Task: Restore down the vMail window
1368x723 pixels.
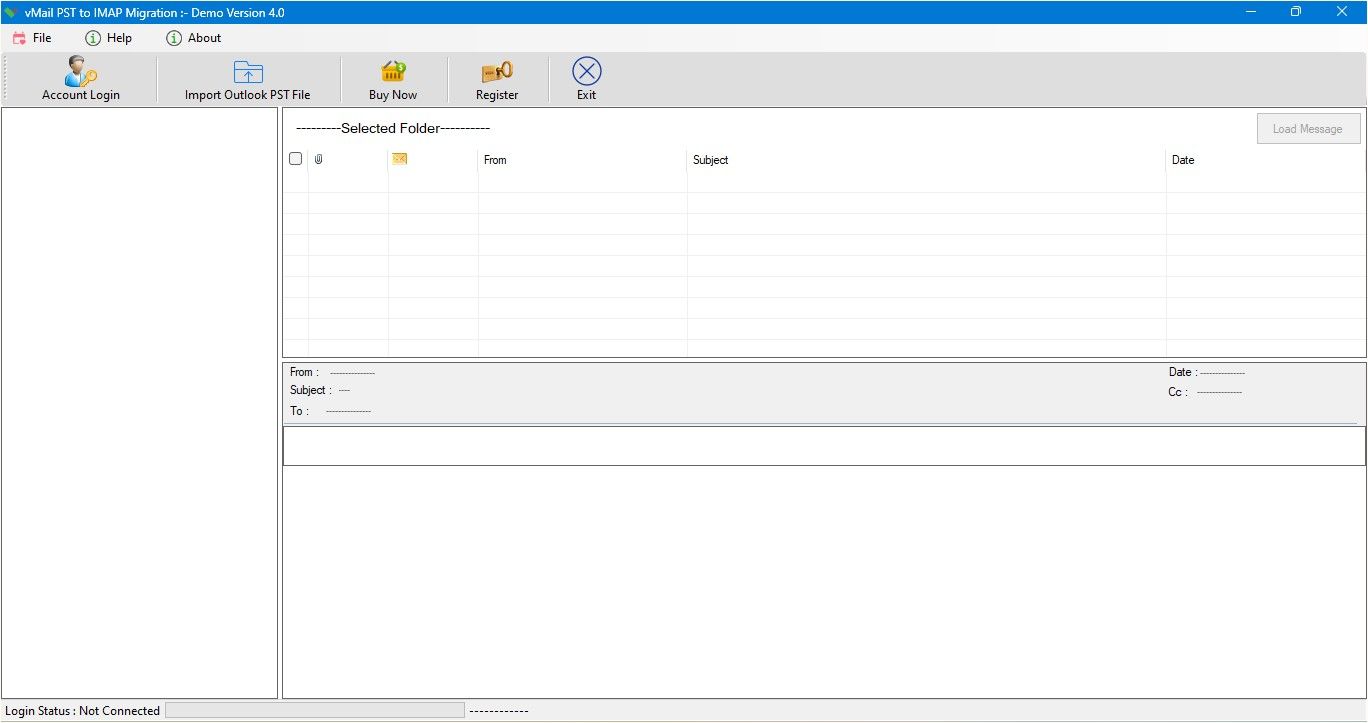Action: (x=1296, y=12)
